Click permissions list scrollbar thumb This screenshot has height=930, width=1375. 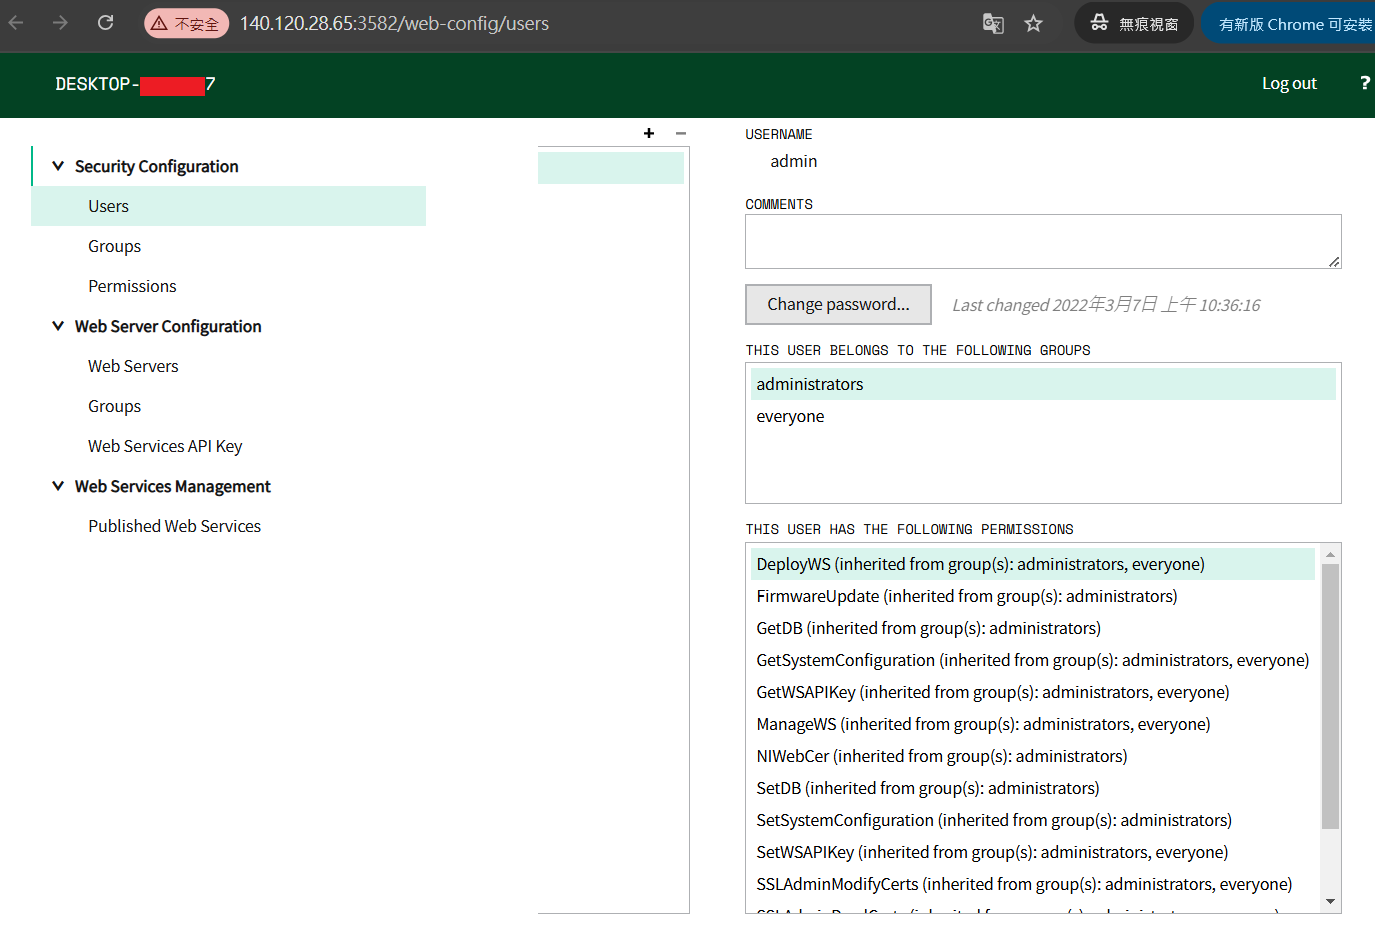click(x=1330, y=697)
